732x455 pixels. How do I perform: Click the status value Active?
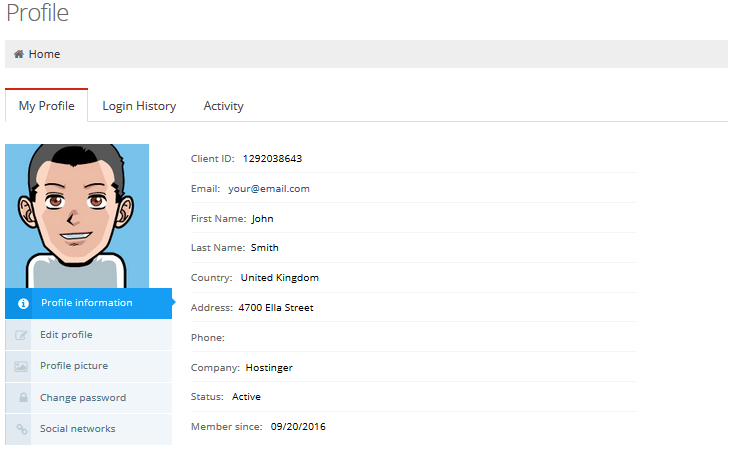click(x=246, y=397)
